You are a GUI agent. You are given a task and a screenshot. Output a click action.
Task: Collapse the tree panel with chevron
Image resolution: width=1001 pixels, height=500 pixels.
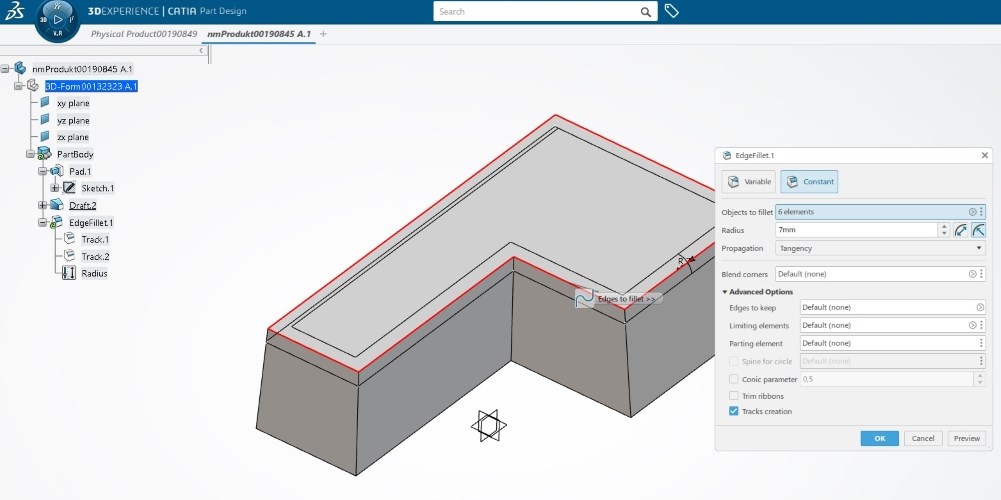[x=201, y=50]
